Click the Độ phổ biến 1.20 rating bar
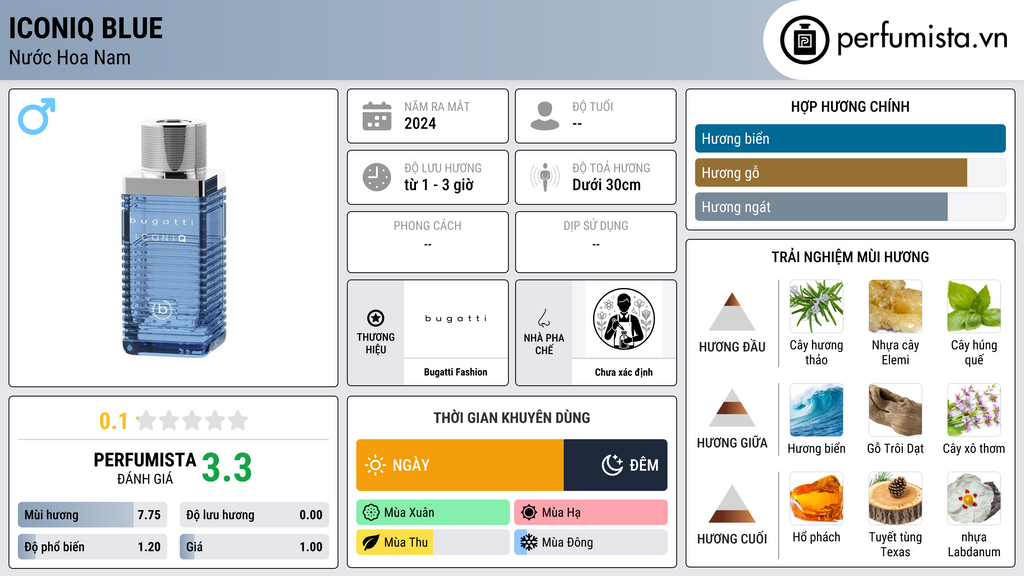The width and height of the screenshot is (1024, 576). 93,547
